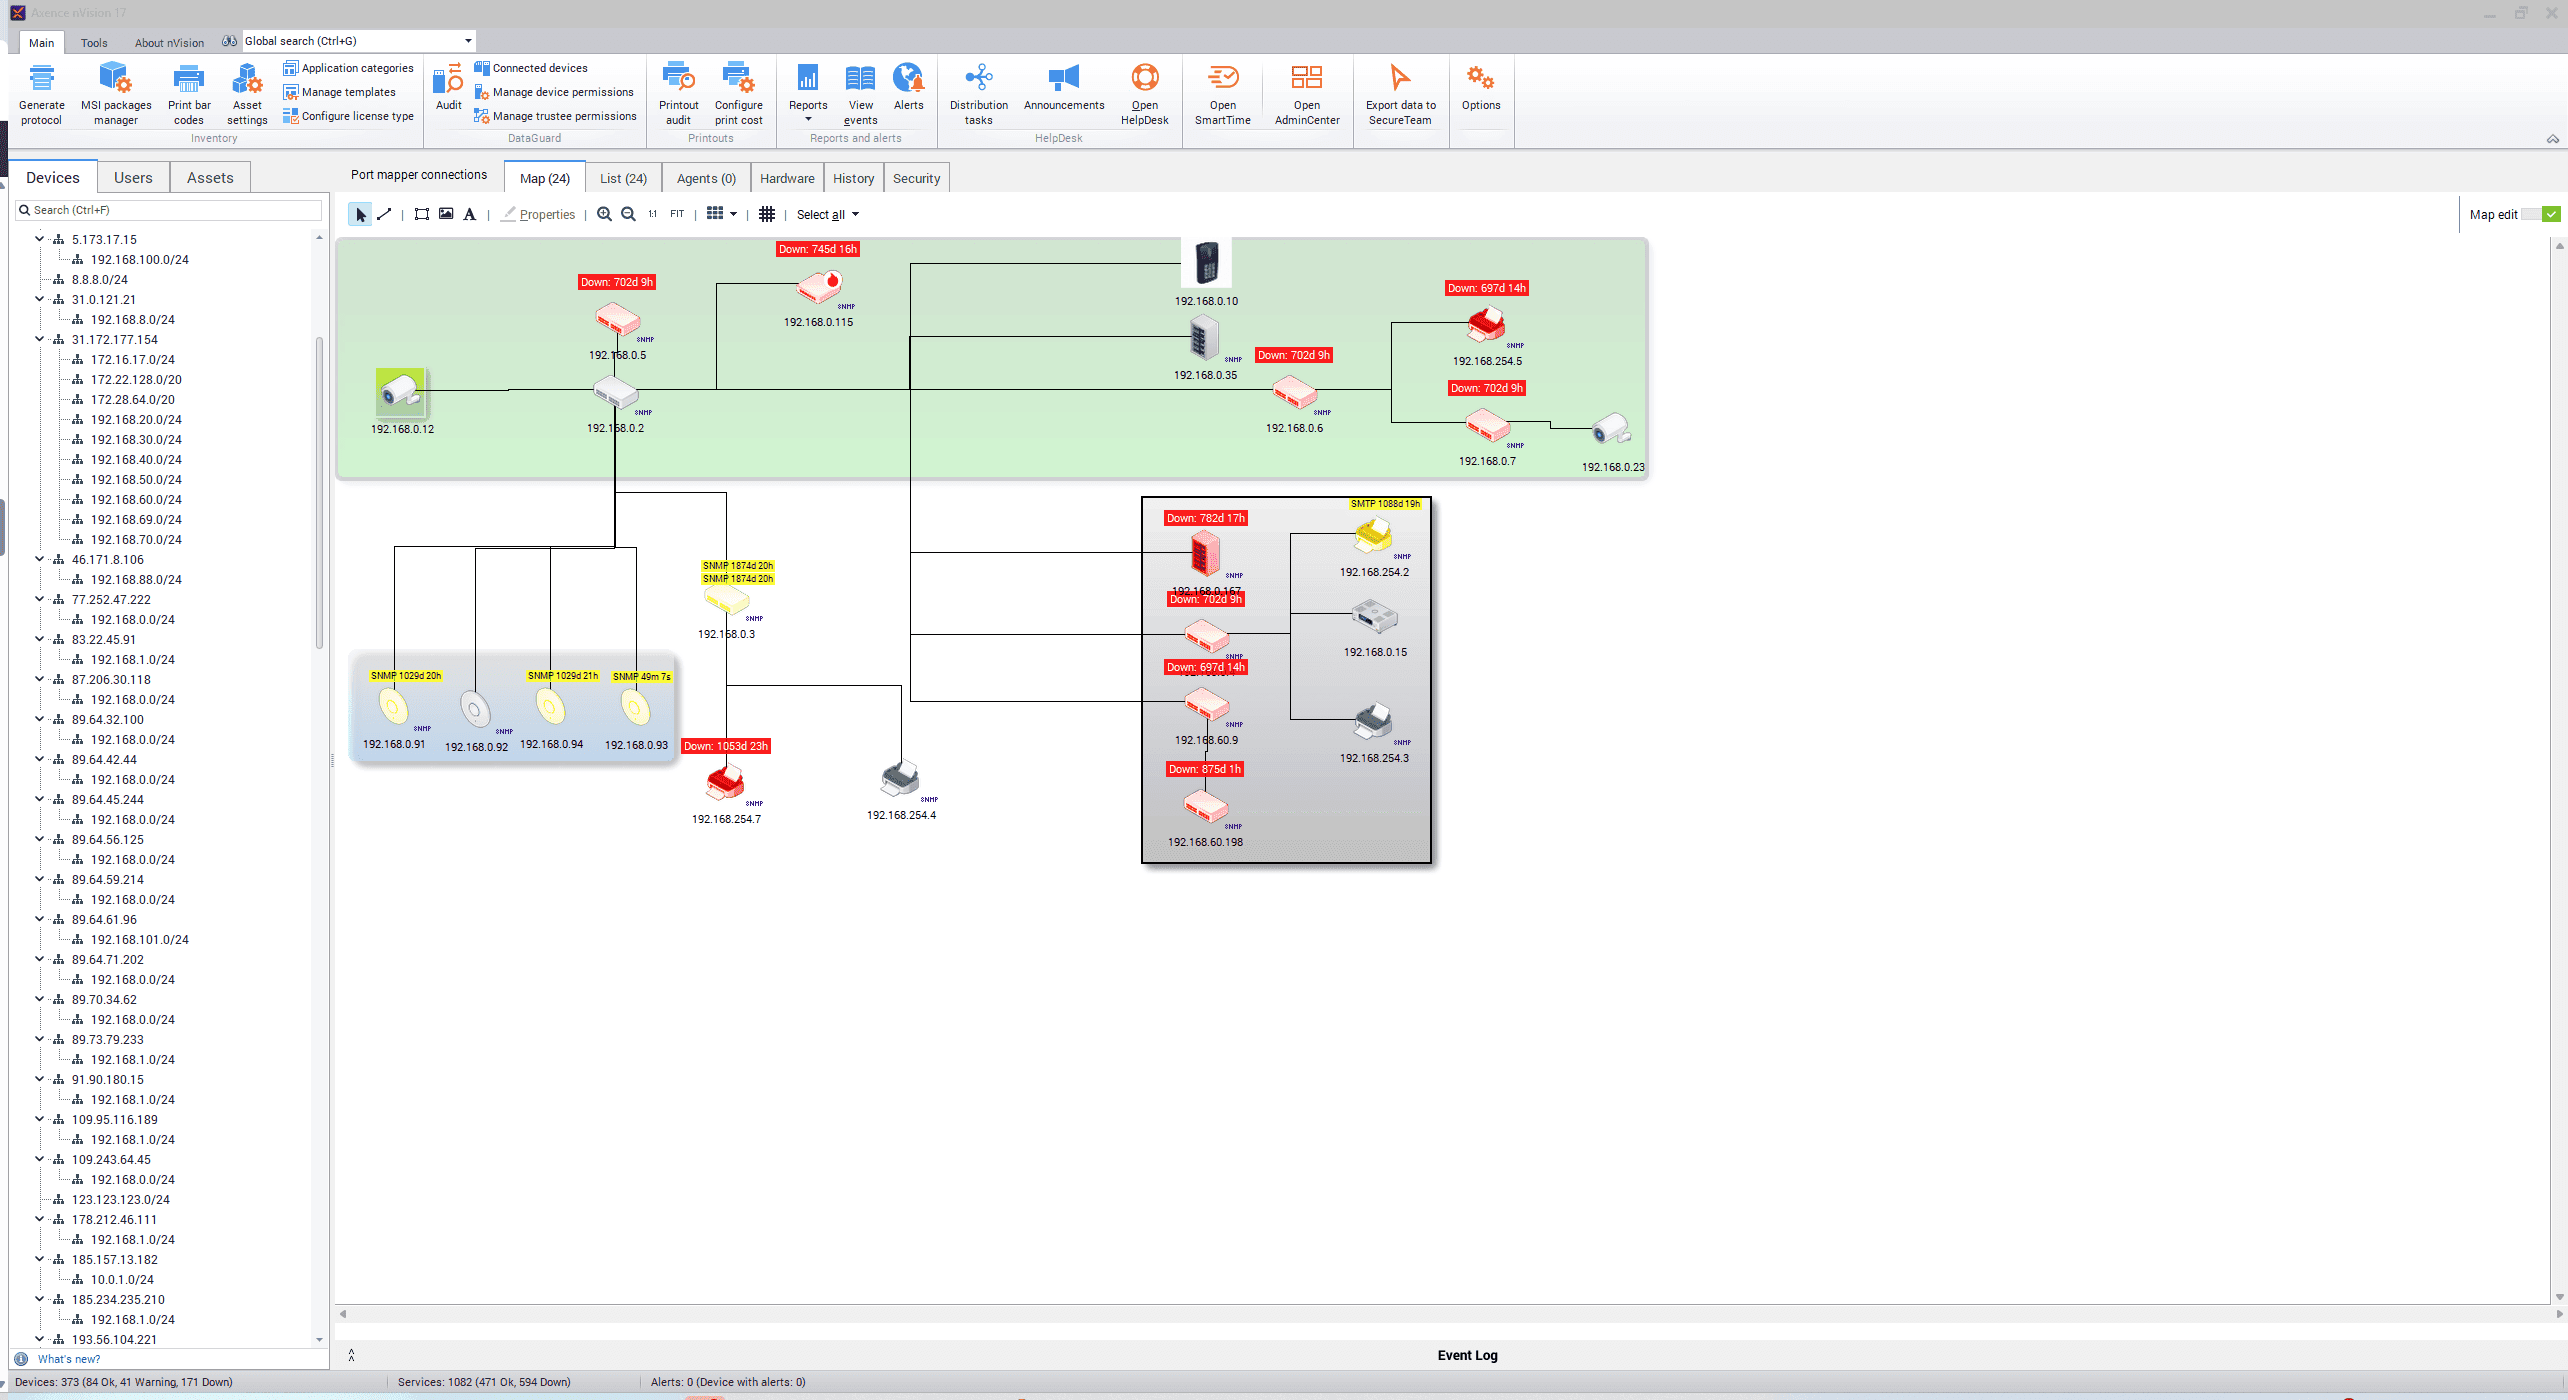The width and height of the screenshot is (2568, 1400).
Task: Toggle the map grid icon
Action: 767,214
